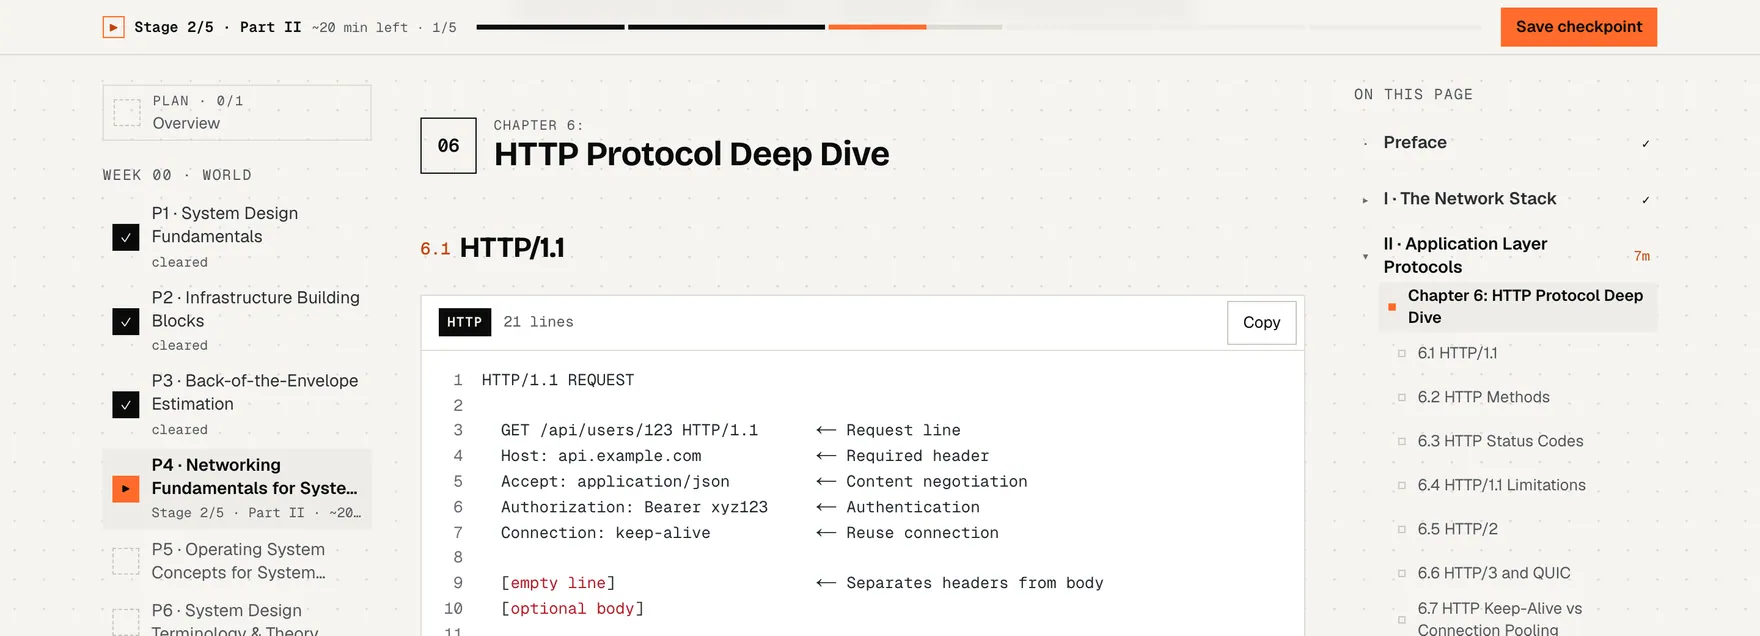
Task: Check the P5 Operating System Concepts box
Action: 126,561
